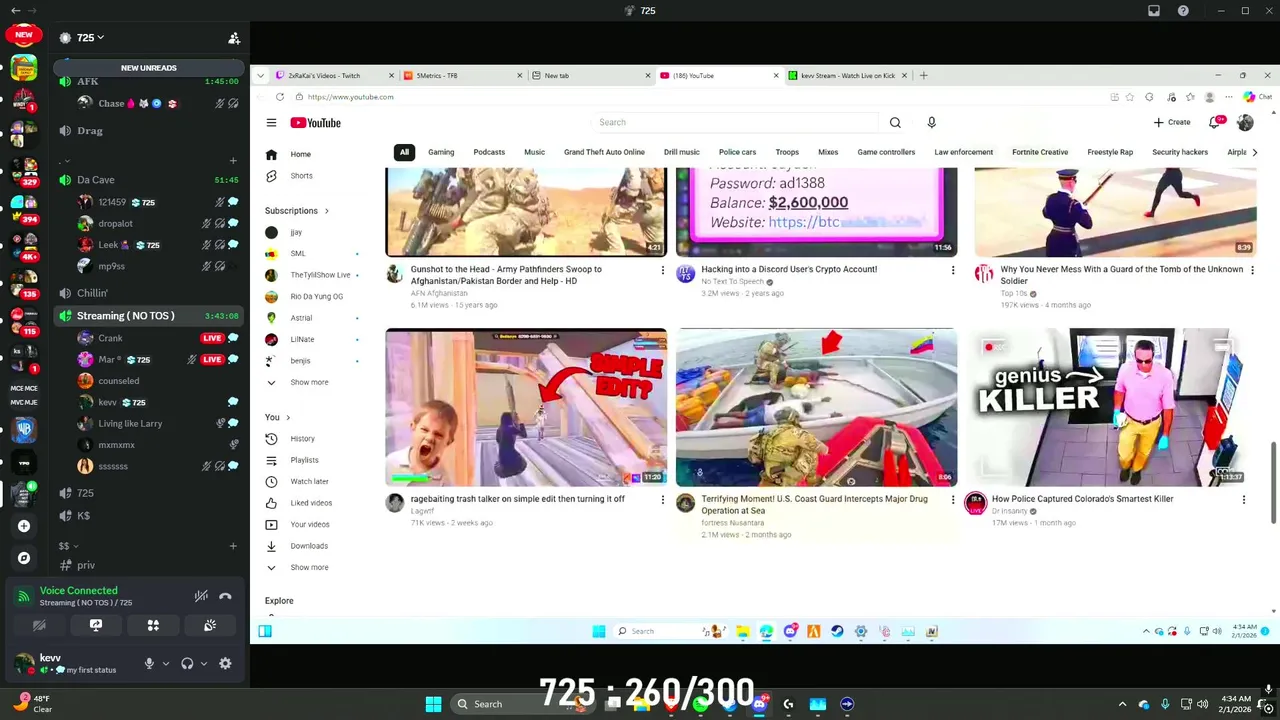Open the SML subscription channel
The width and height of the screenshot is (1280, 720).
(298, 254)
